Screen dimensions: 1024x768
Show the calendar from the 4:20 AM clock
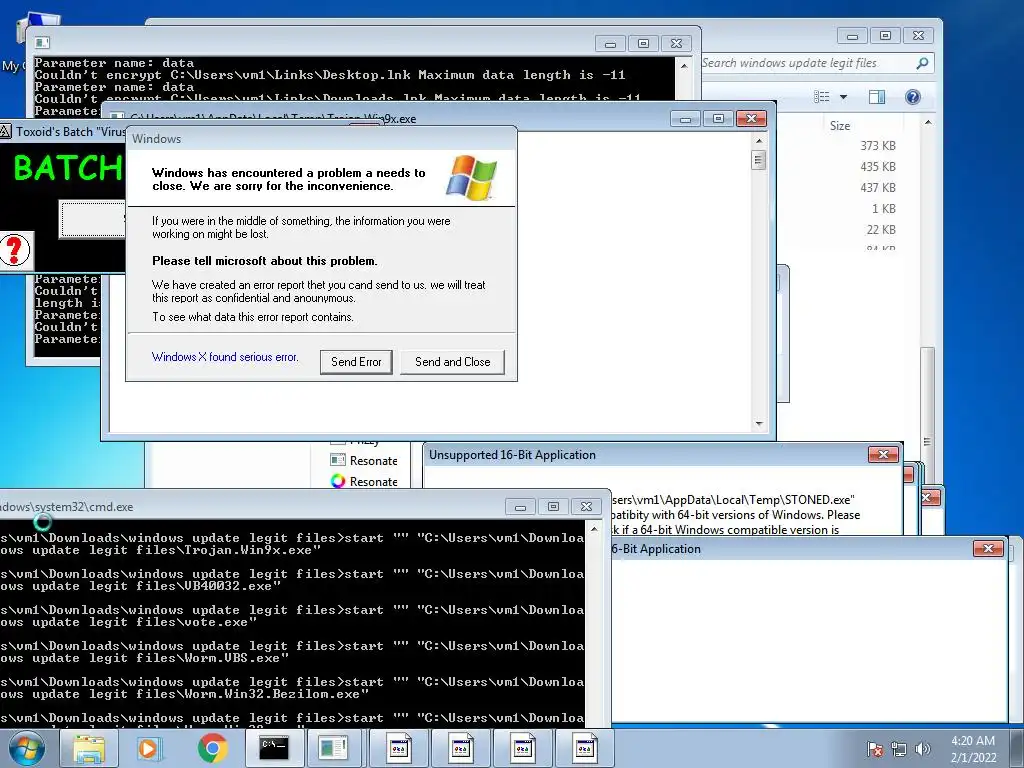tap(973, 749)
